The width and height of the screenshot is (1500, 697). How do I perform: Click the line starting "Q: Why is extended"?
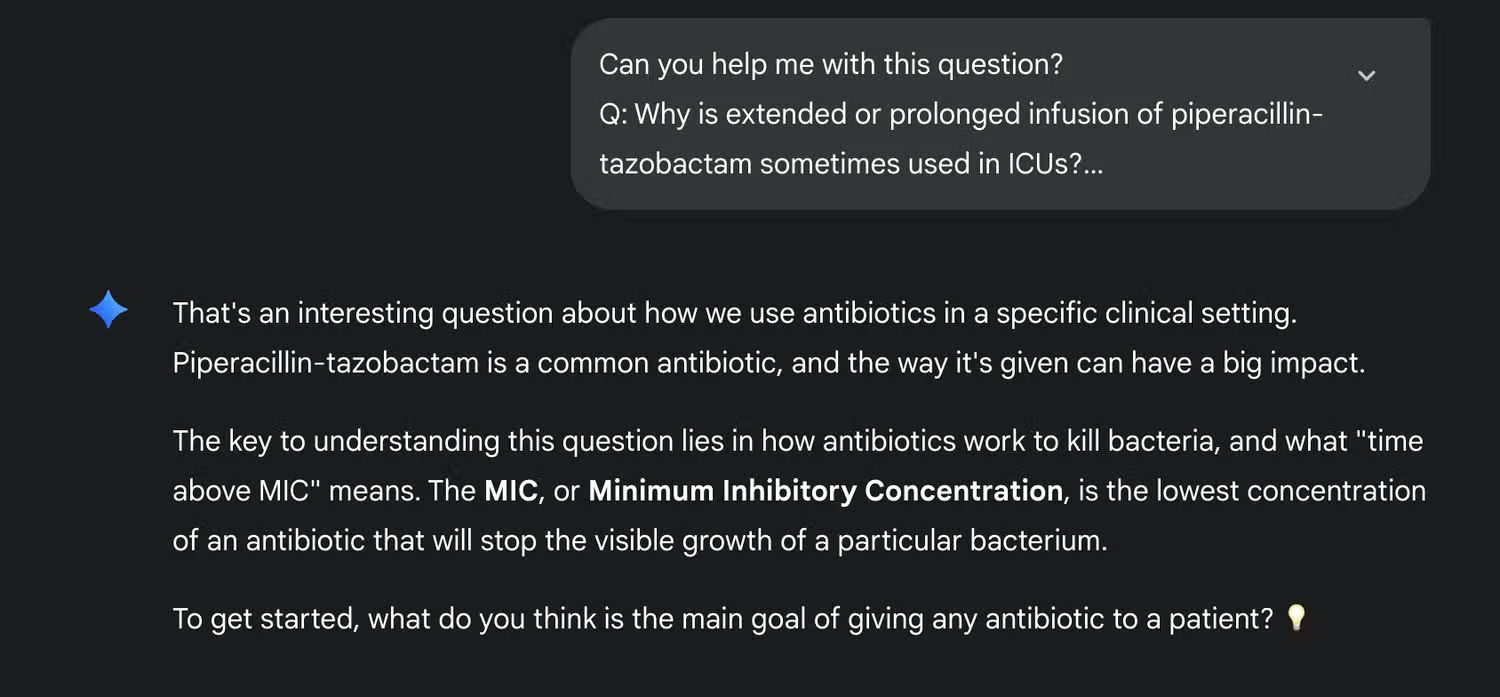click(960, 114)
